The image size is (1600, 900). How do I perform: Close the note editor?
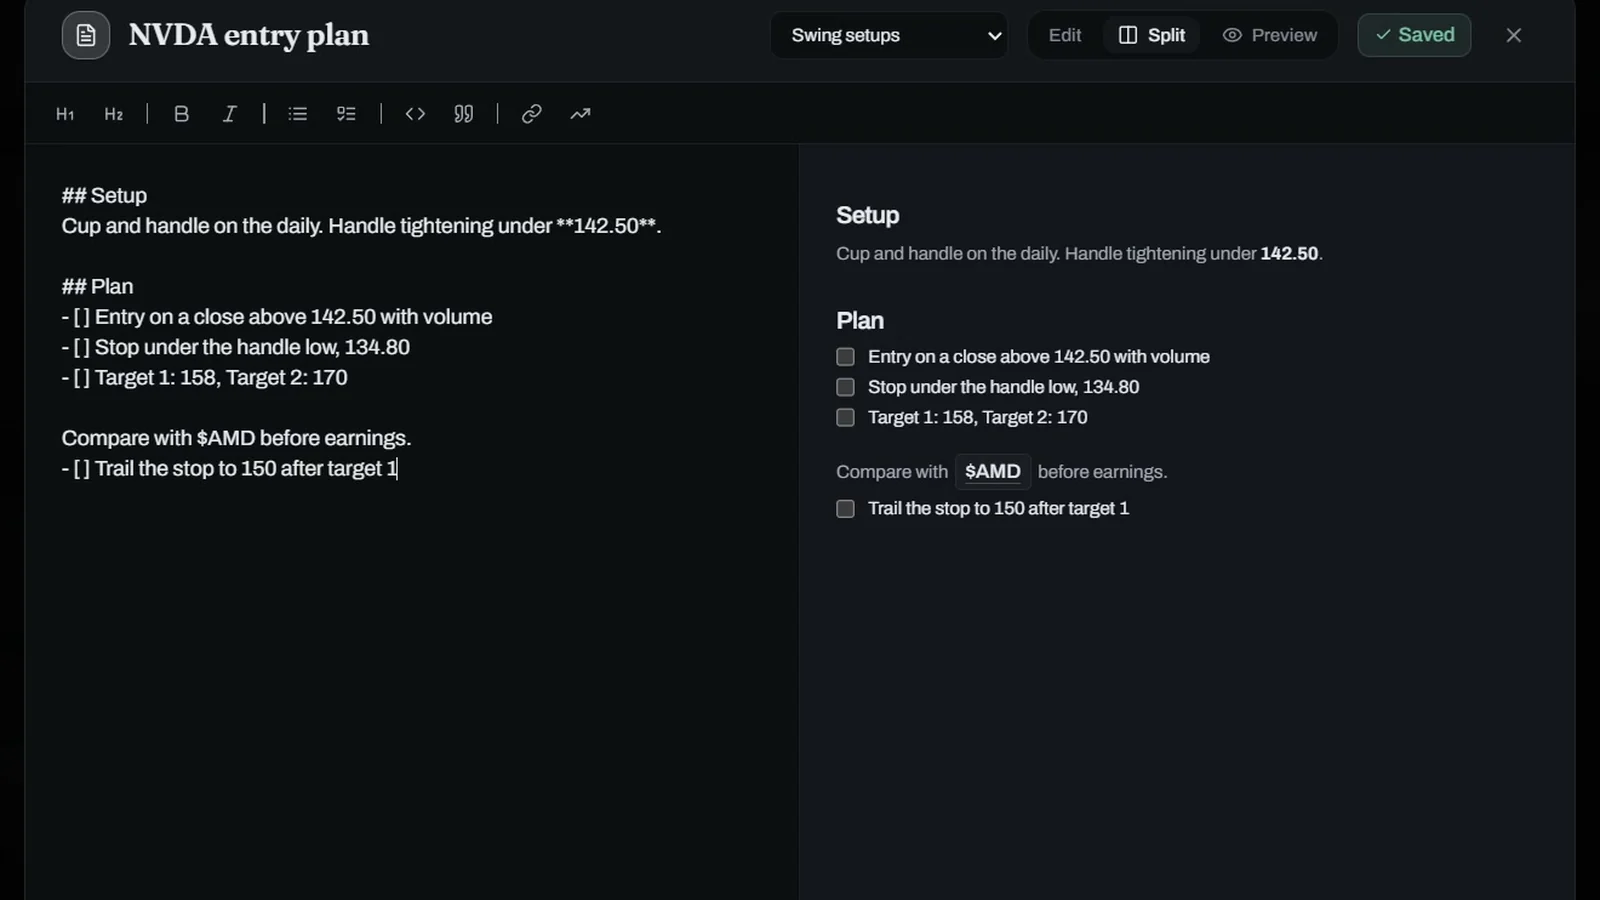[1514, 35]
